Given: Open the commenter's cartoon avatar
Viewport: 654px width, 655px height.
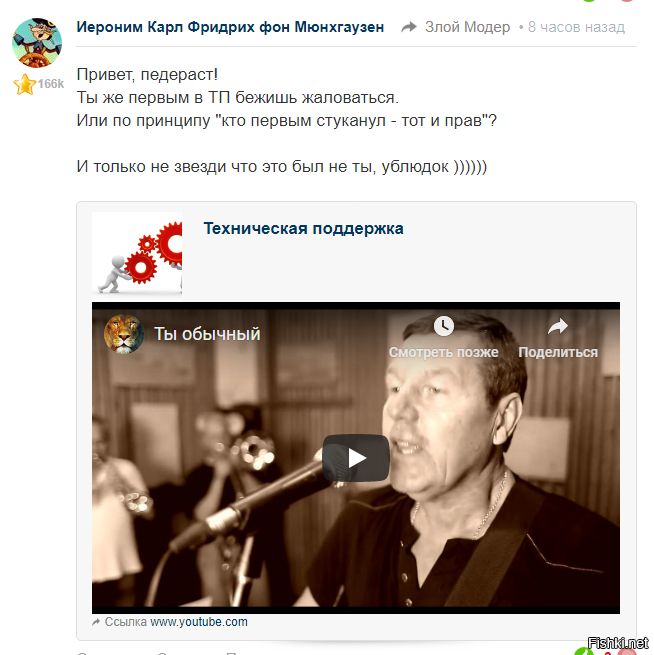Looking at the screenshot, I should pyautogui.click(x=37, y=43).
